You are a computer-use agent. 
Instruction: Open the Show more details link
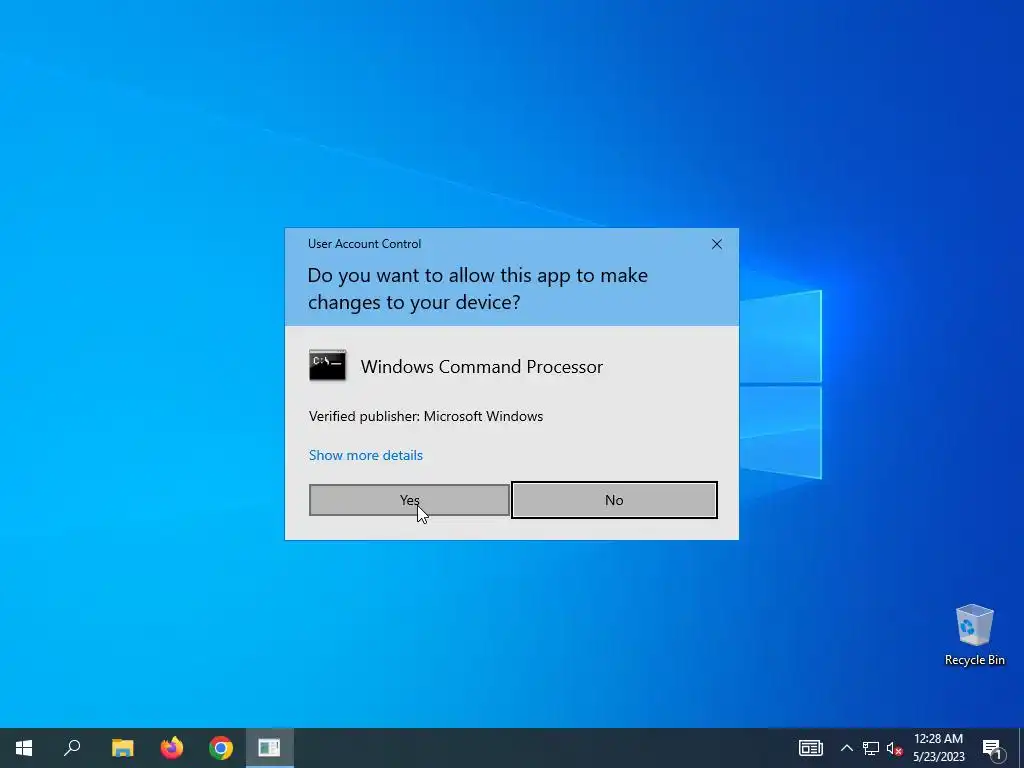(x=366, y=455)
